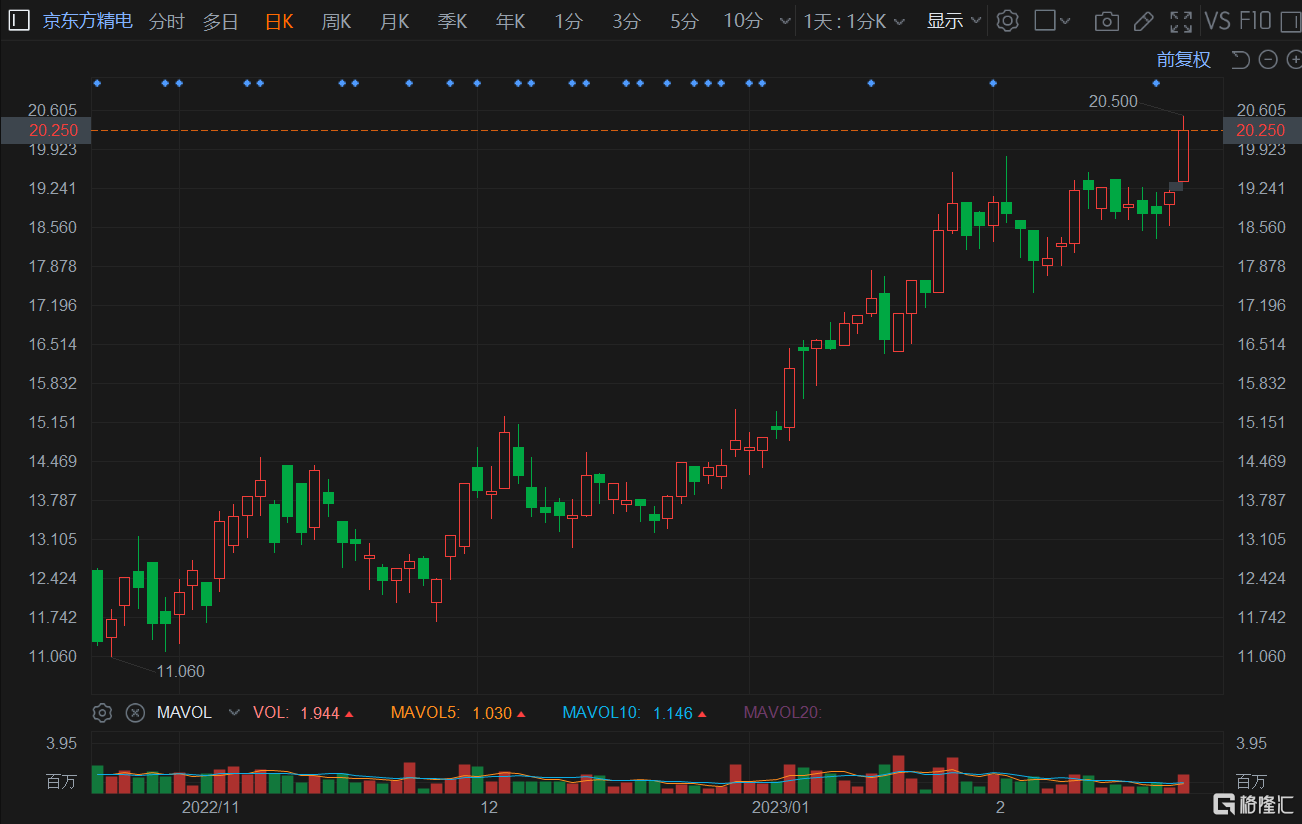The width and height of the screenshot is (1302, 824).
Task: Click the sidebar panel icon beside 京东方精电
Action: tap(20, 21)
